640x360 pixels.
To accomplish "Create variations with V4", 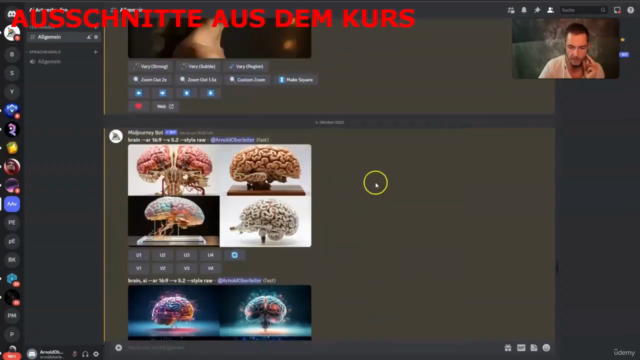I will click(x=211, y=268).
